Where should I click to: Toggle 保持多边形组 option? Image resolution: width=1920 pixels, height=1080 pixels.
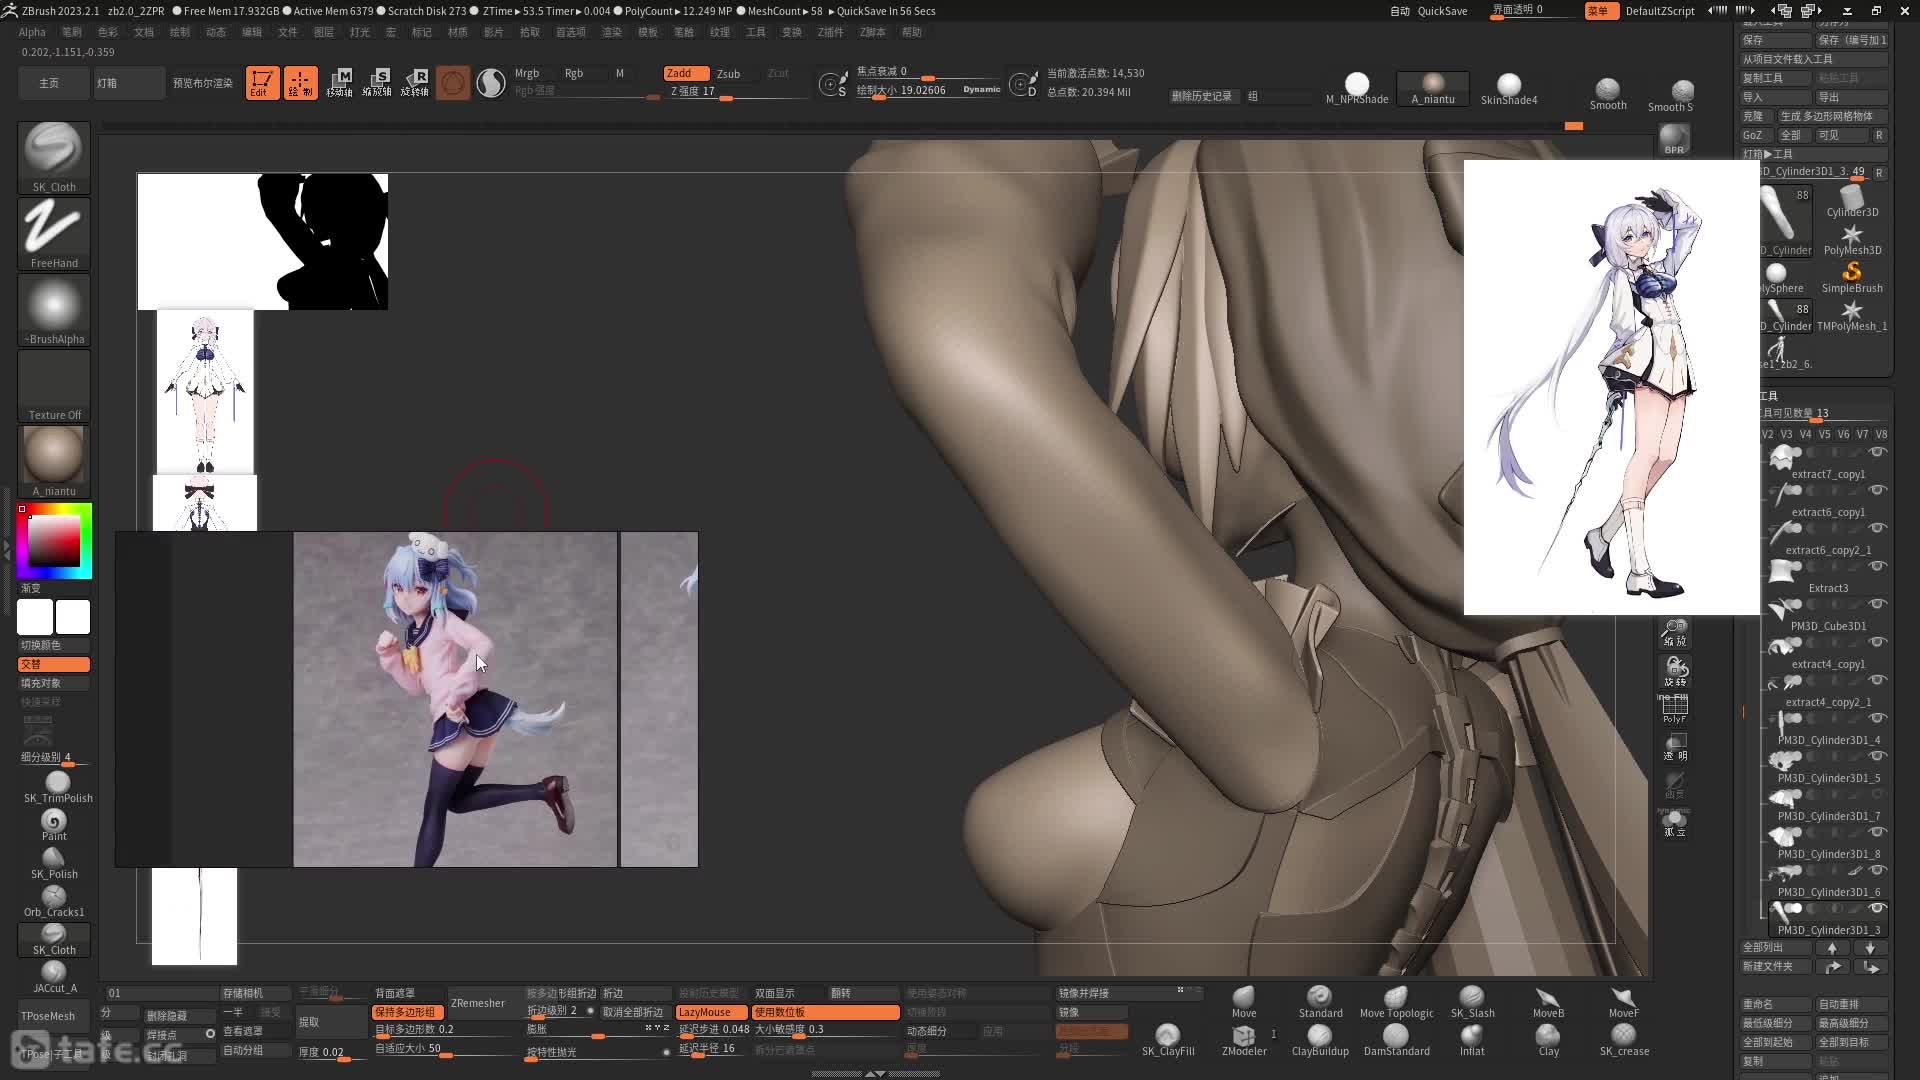407,1012
